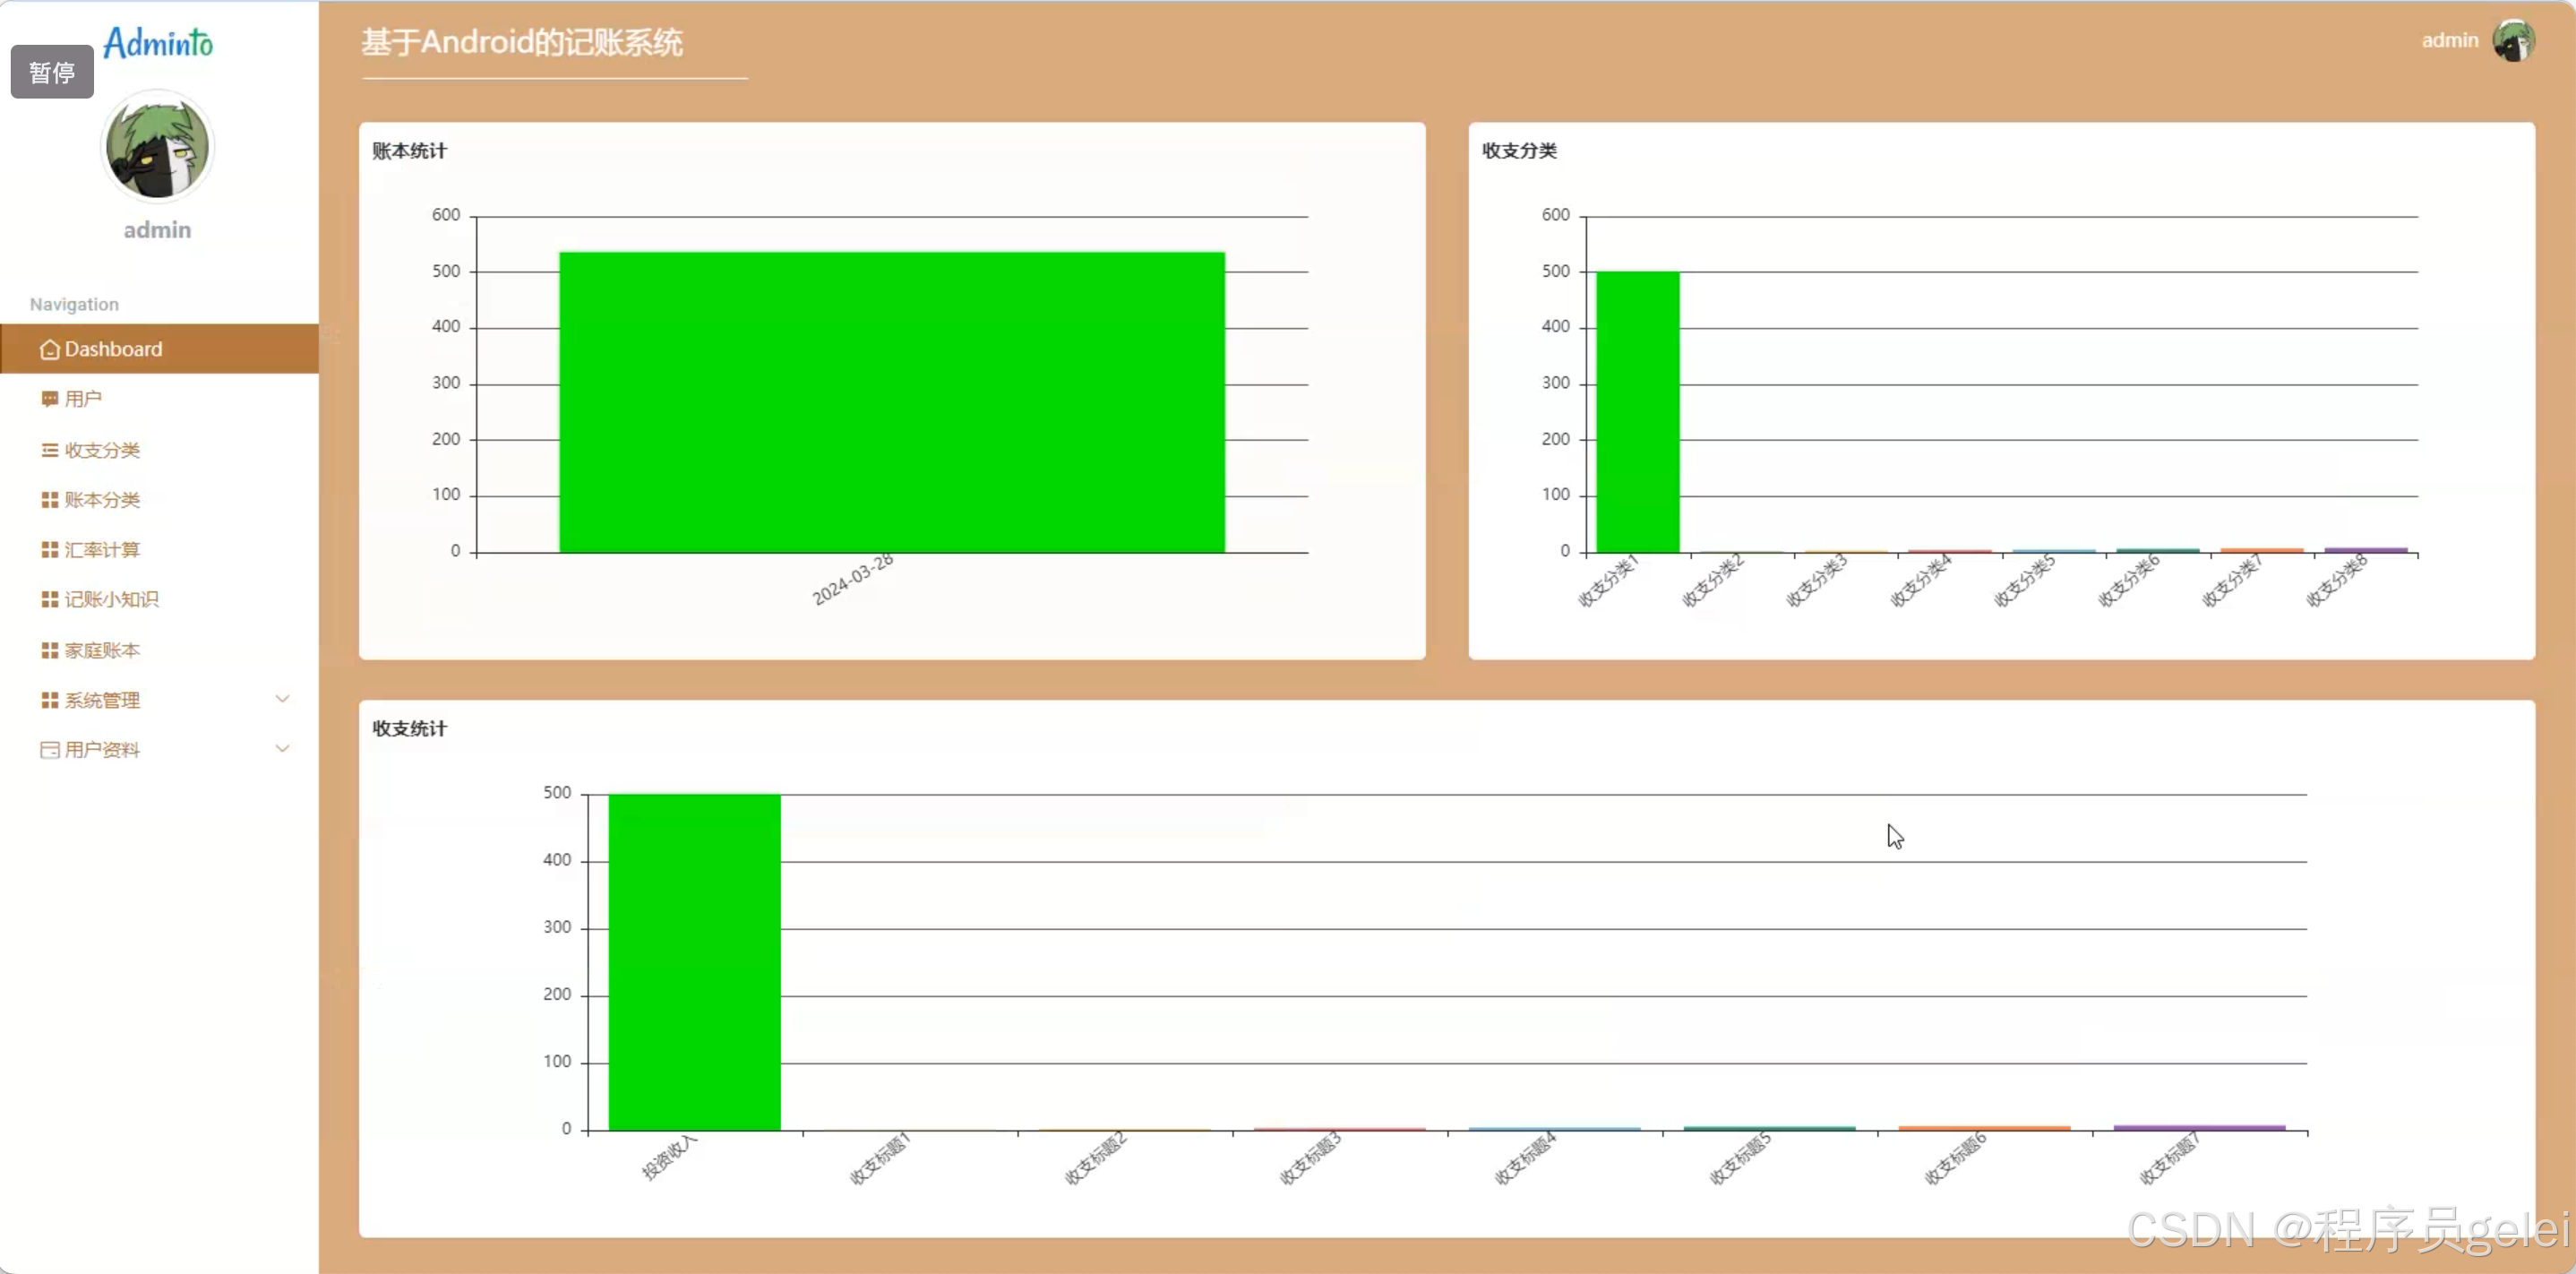This screenshot has height=1274, width=2576.
Task: Click the large sidebar admin avatar
Action: point(157,147)
